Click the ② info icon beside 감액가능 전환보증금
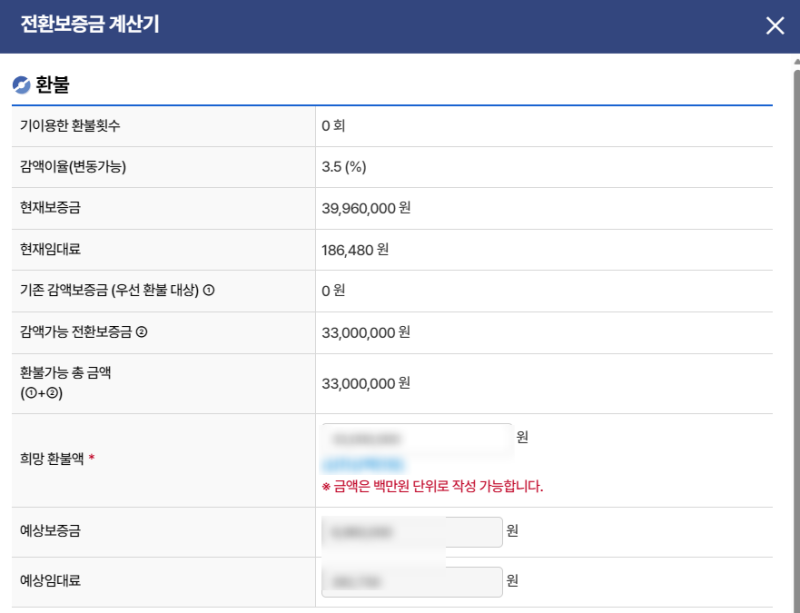Screen dimensions: 800x613 [x=141, y=332]
